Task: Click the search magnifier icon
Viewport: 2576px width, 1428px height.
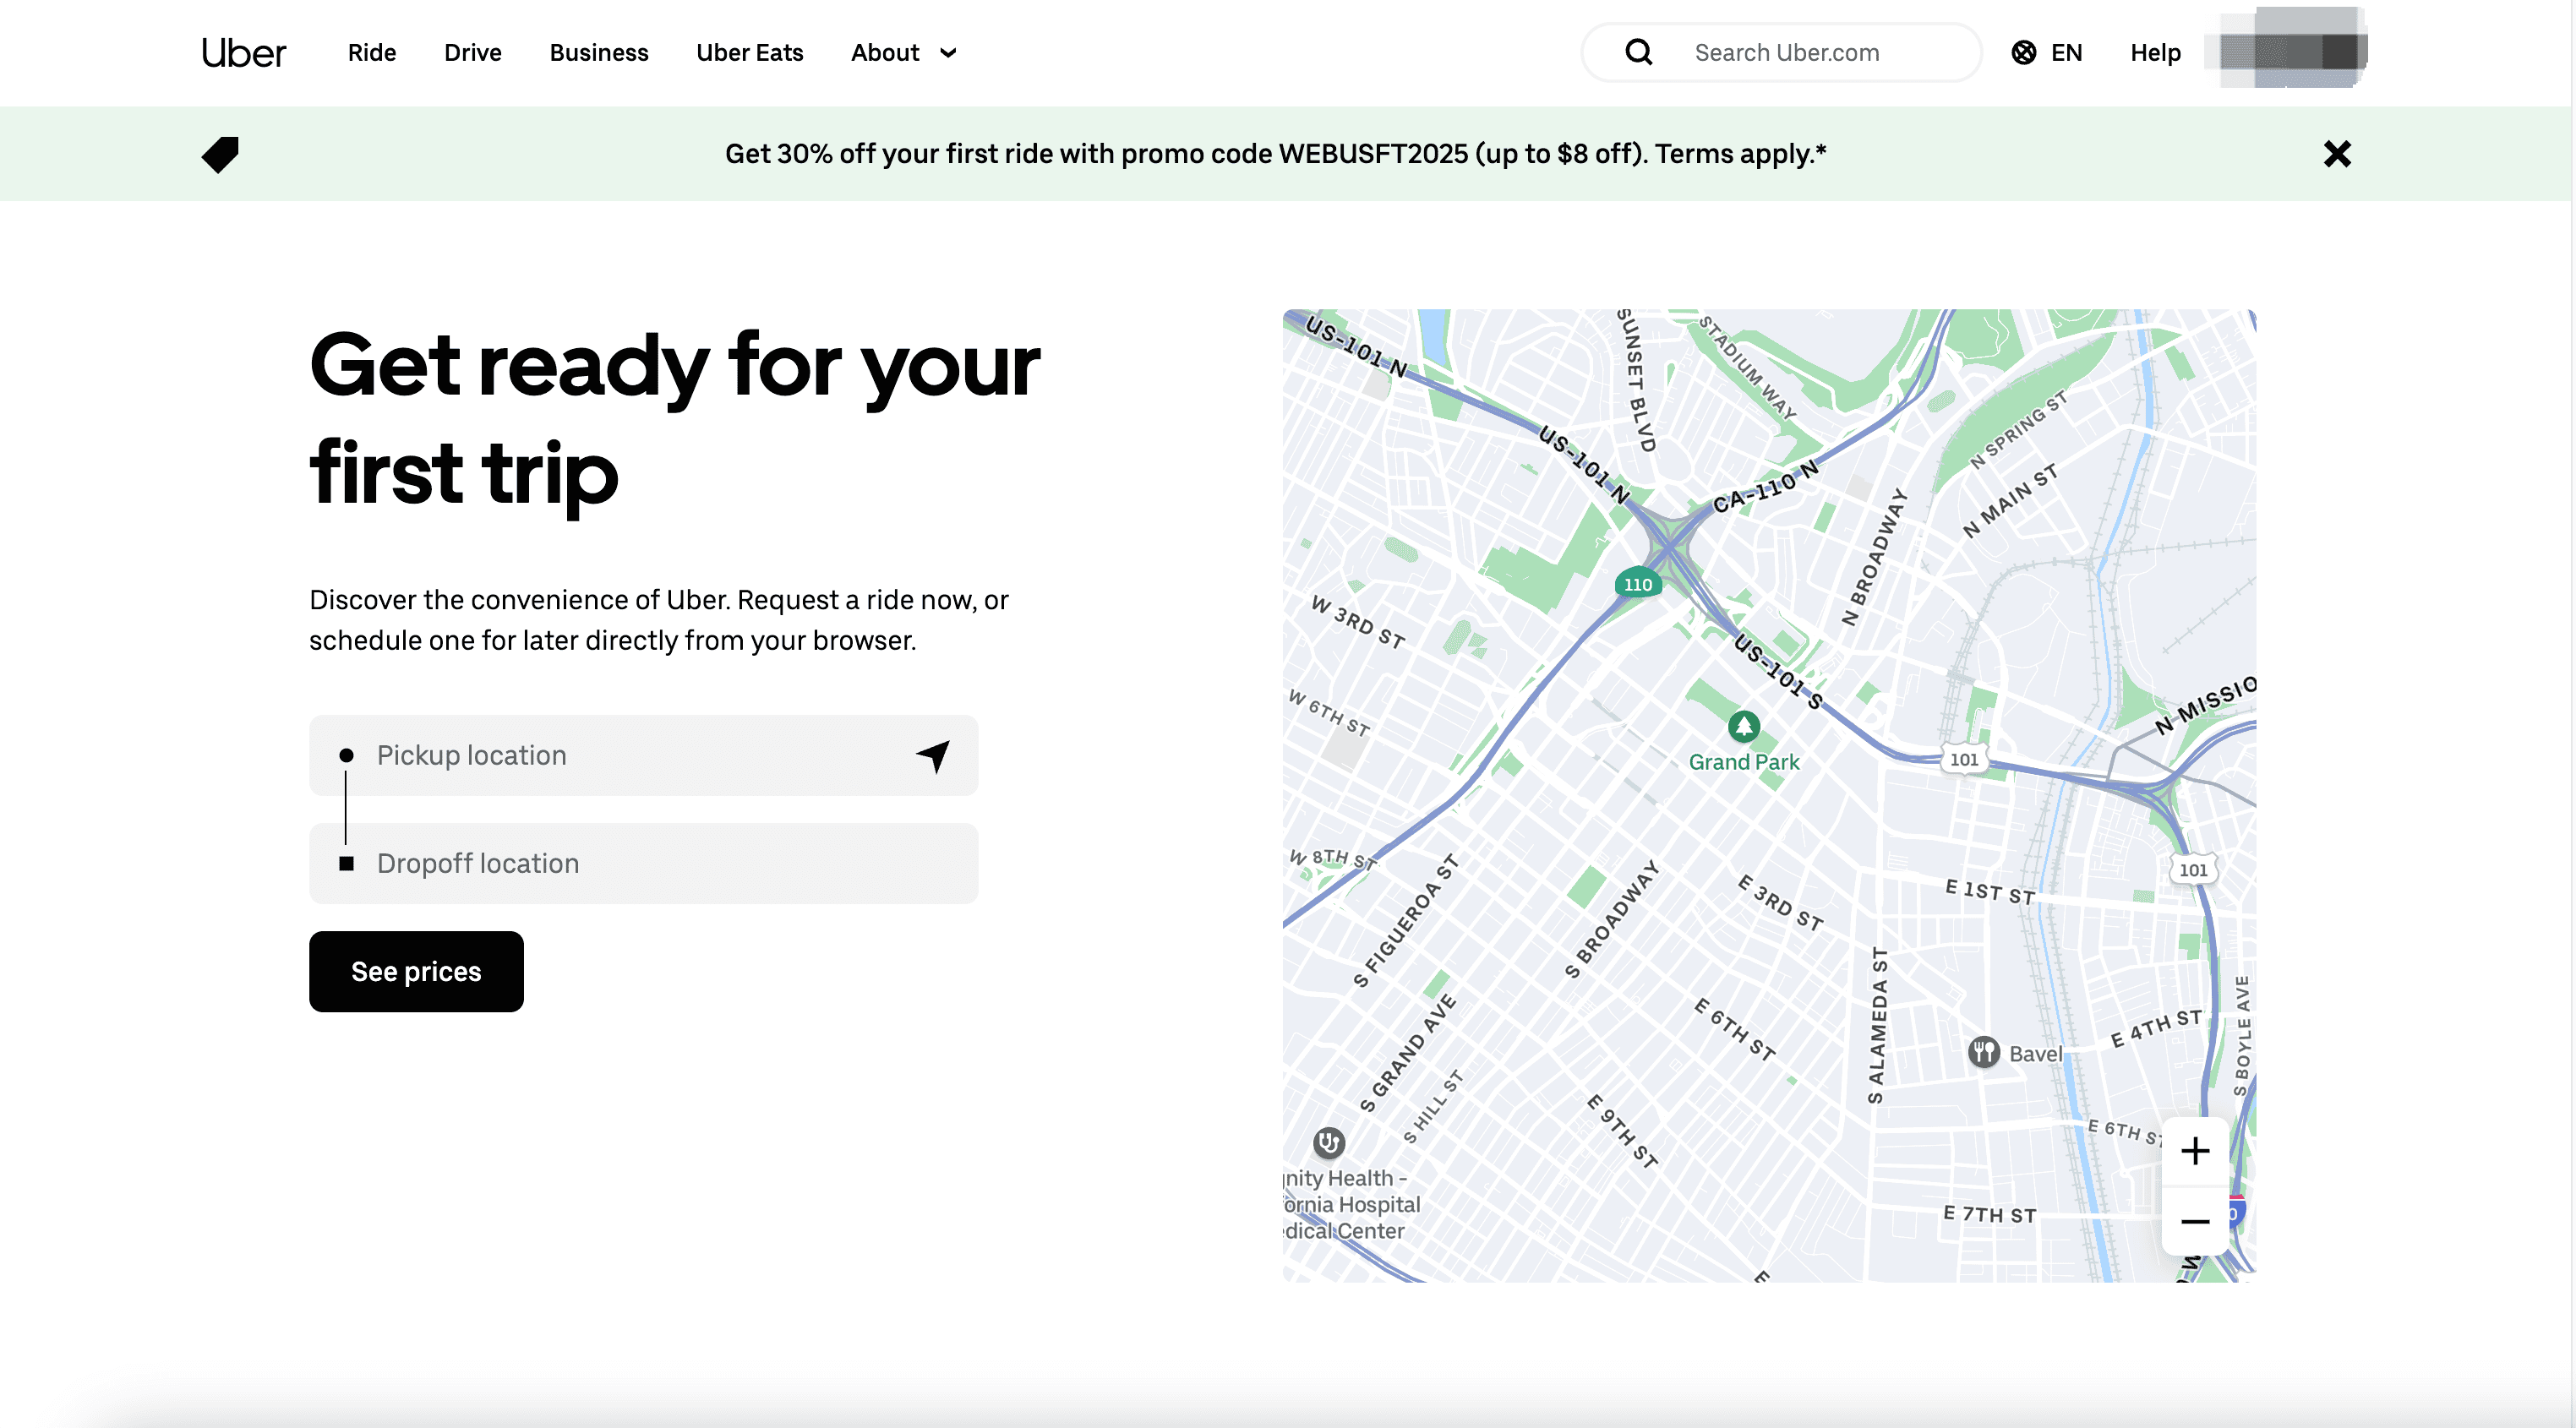Action: (x=1638, y=52)
